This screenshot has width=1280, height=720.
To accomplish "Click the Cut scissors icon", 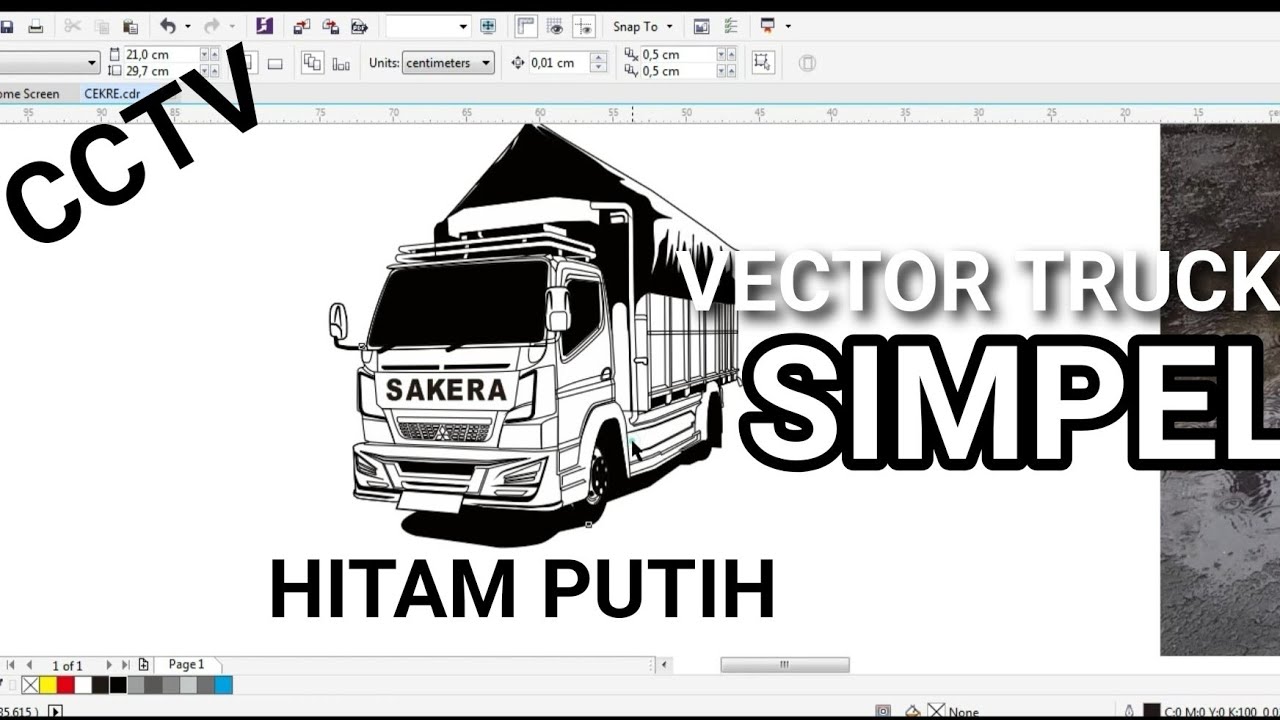I will (x=73, y=27).
